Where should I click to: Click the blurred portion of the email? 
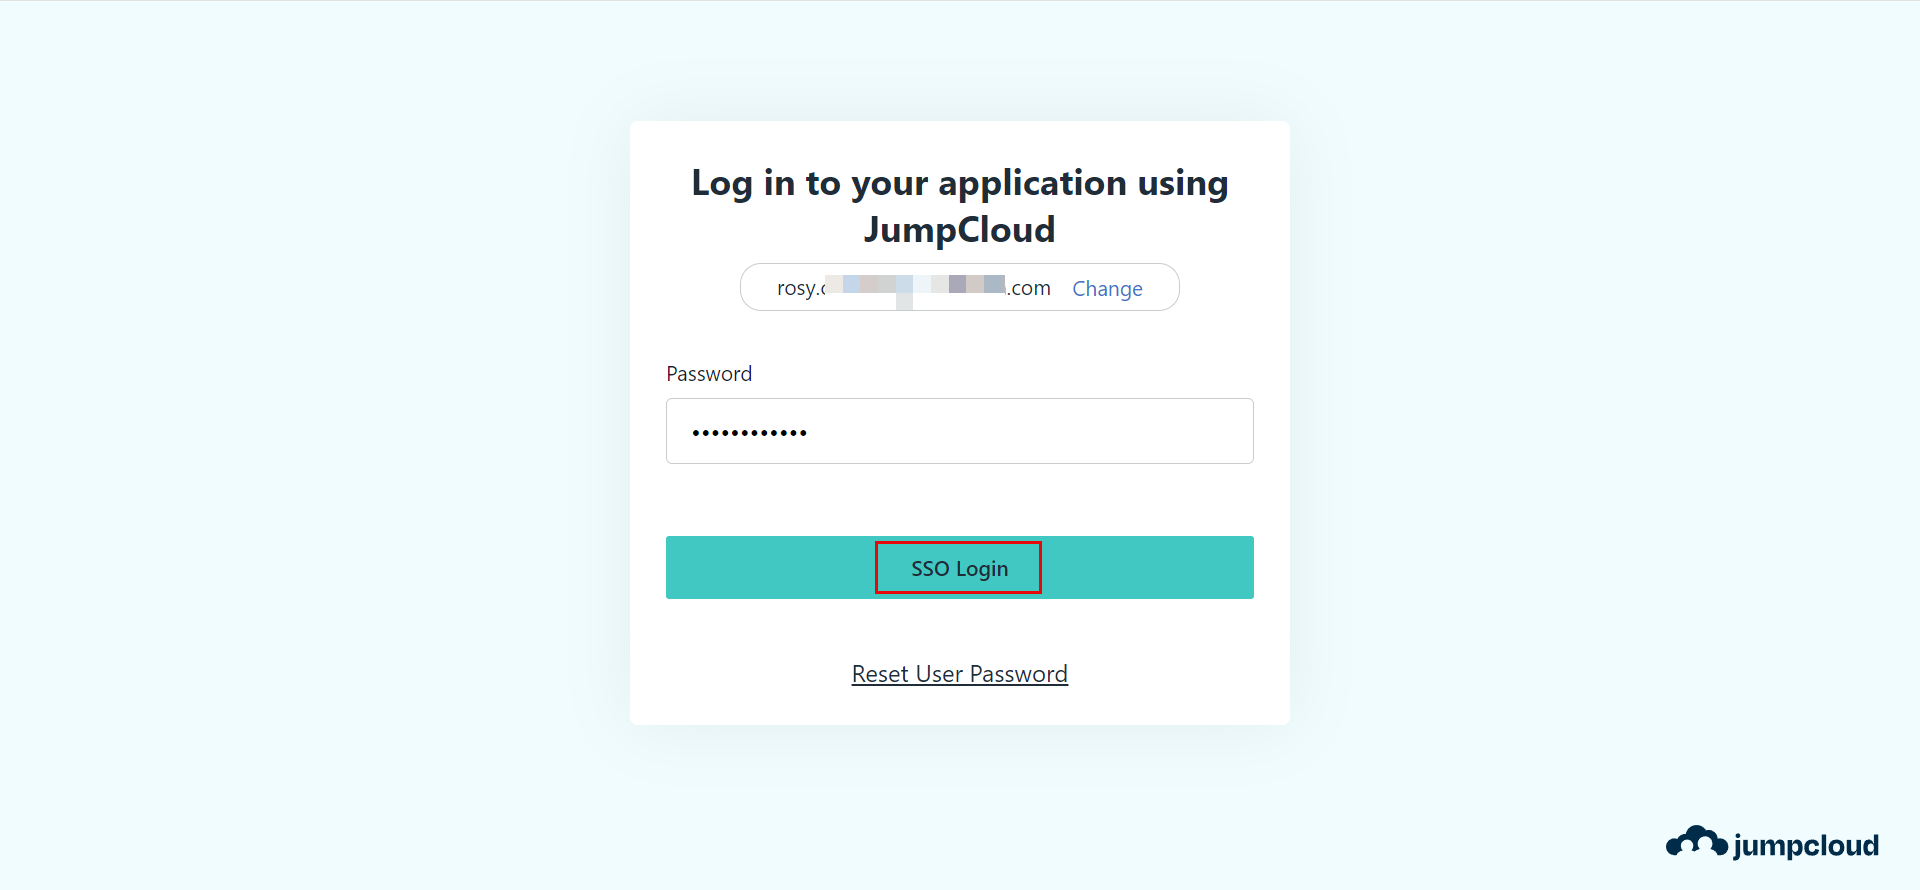(915, 287)
